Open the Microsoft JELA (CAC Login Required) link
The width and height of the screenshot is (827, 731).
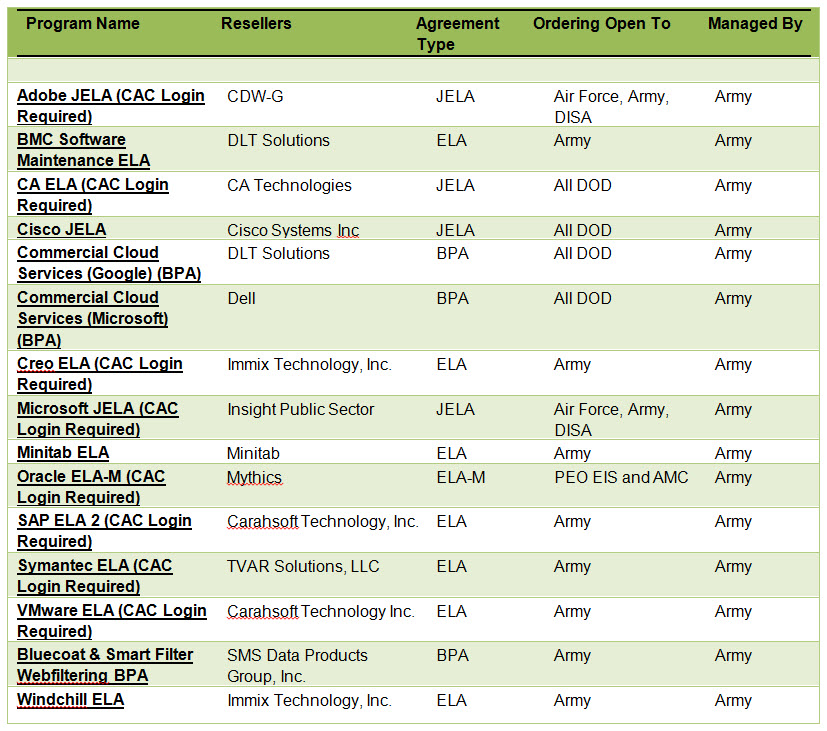click(98, 419)
